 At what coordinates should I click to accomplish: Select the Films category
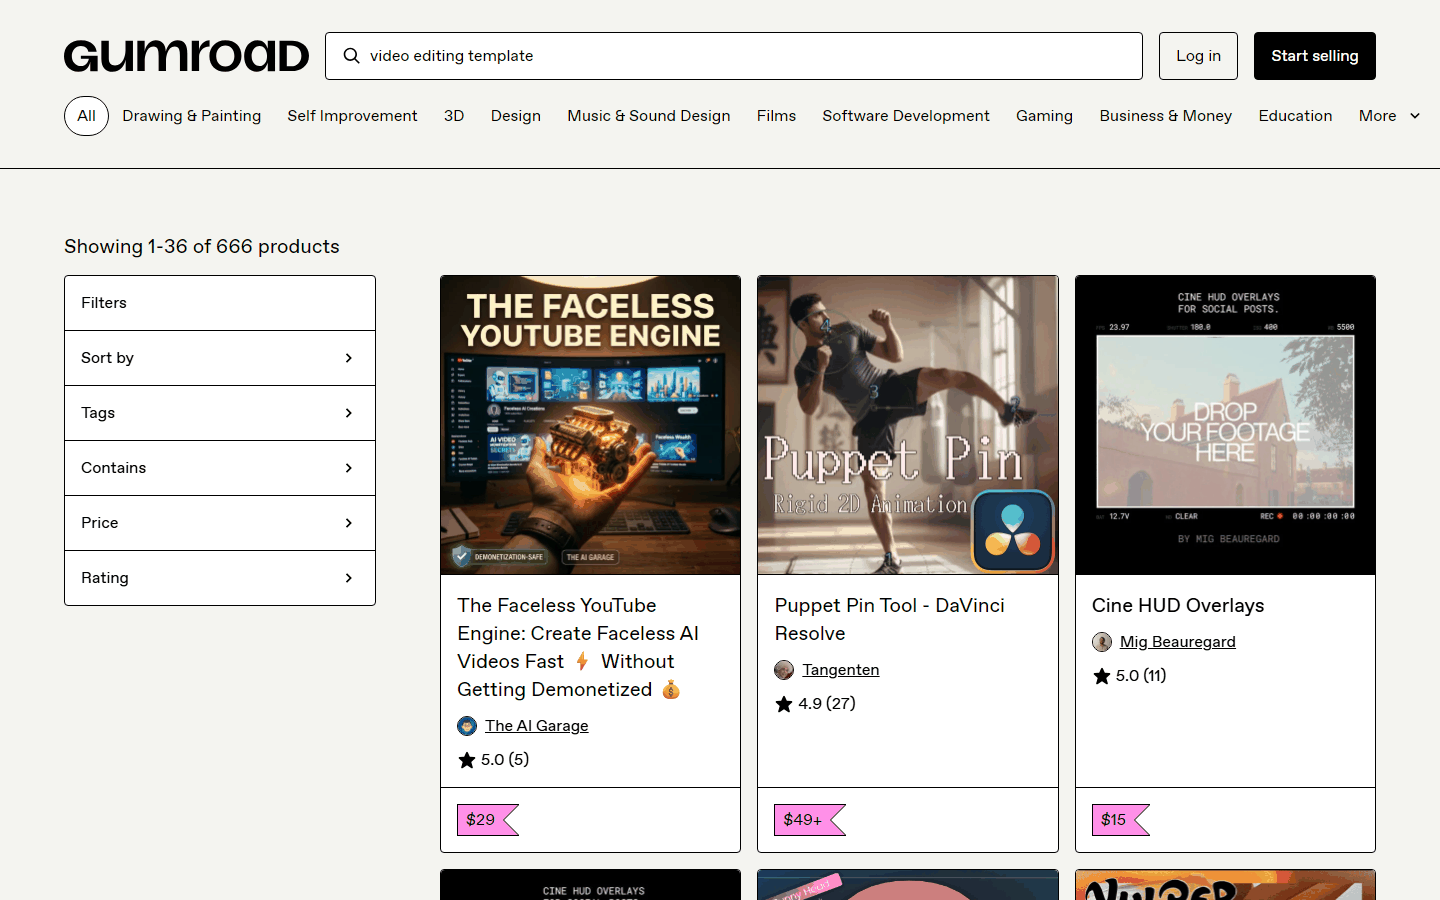pos(777,116)
